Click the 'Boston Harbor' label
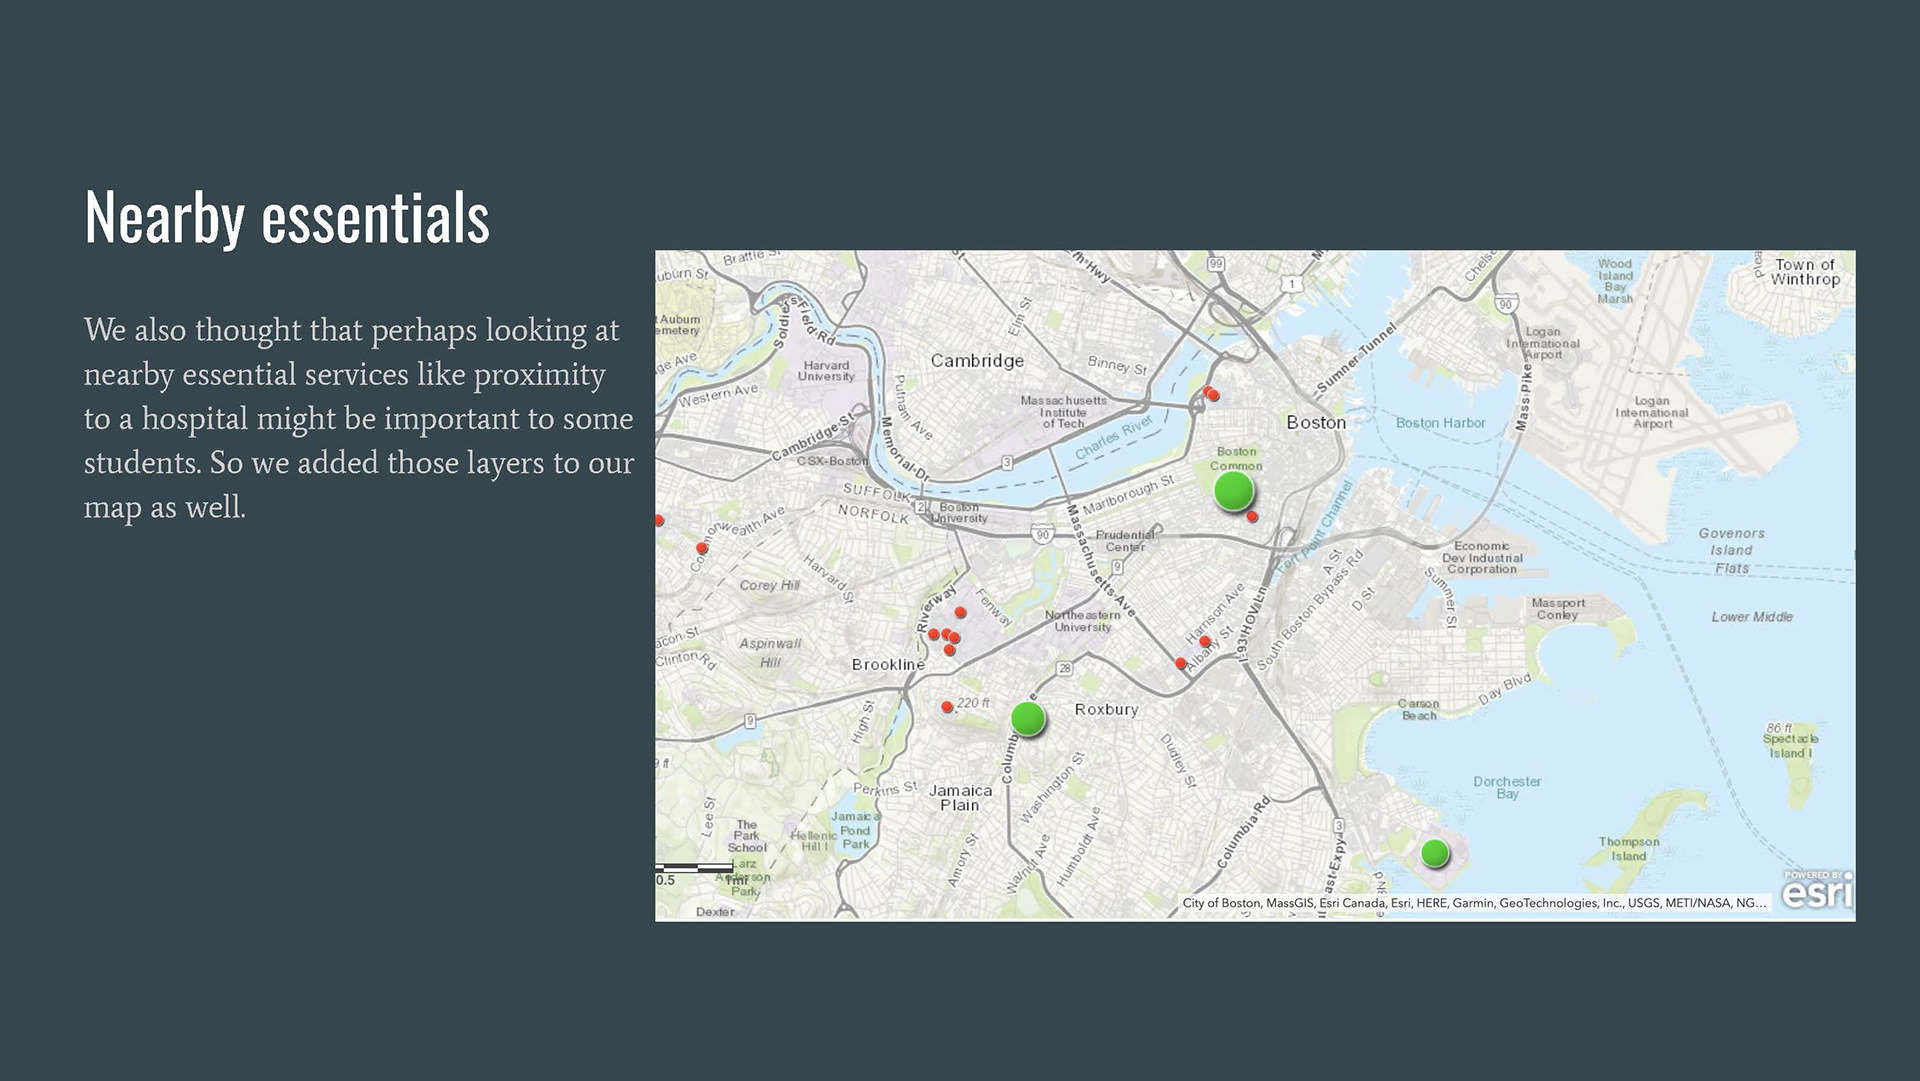This screenshot has width=1920, height=1081. coord(1440,423)
